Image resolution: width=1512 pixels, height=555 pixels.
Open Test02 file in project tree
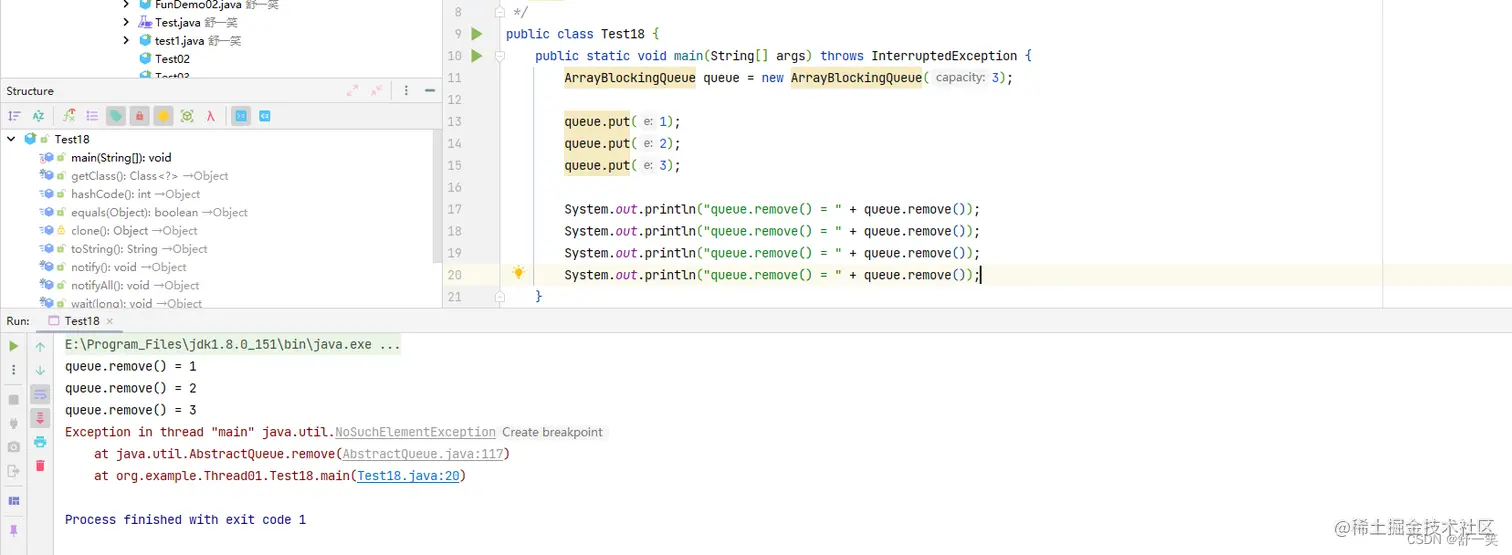[172, 59]
